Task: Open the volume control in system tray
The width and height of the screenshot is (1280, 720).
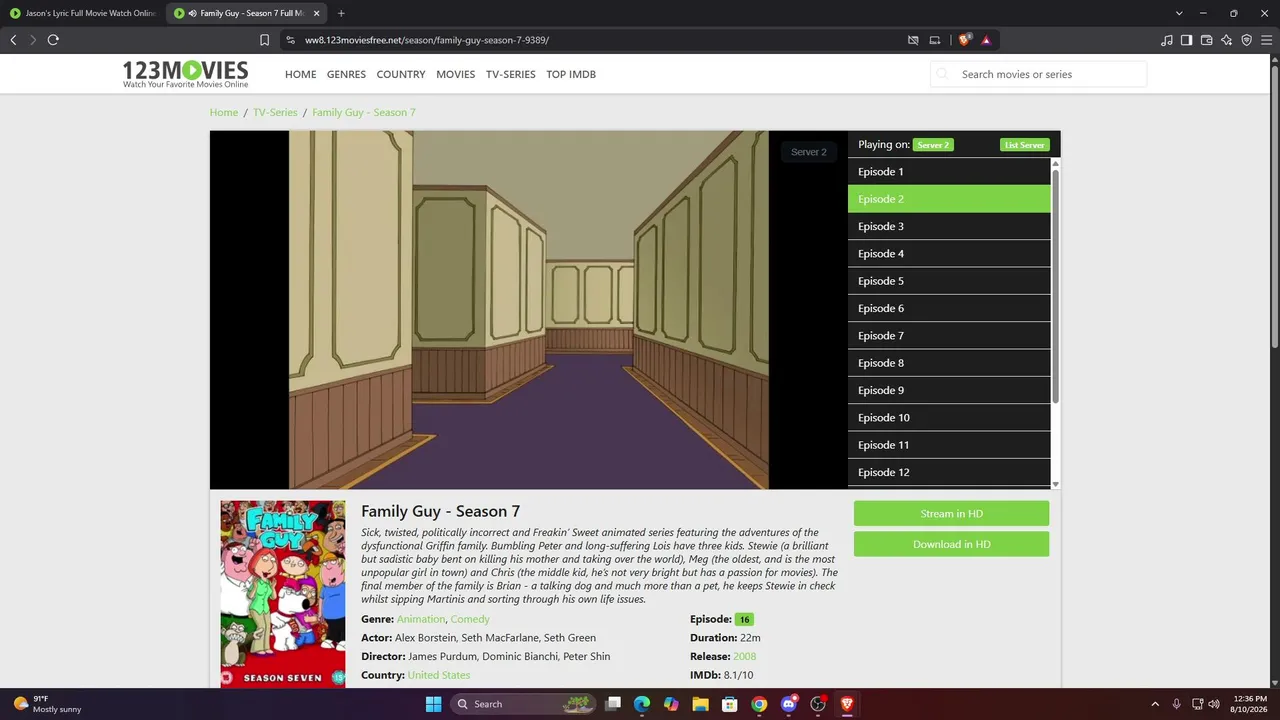Action: tap(1214, 704)
